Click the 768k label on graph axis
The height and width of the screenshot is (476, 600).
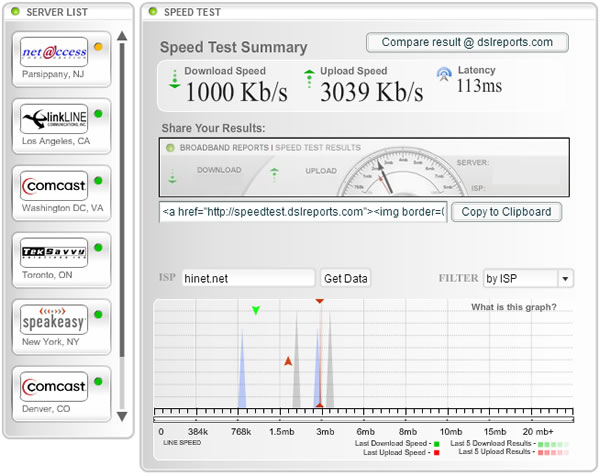click(x=241, y=432)
